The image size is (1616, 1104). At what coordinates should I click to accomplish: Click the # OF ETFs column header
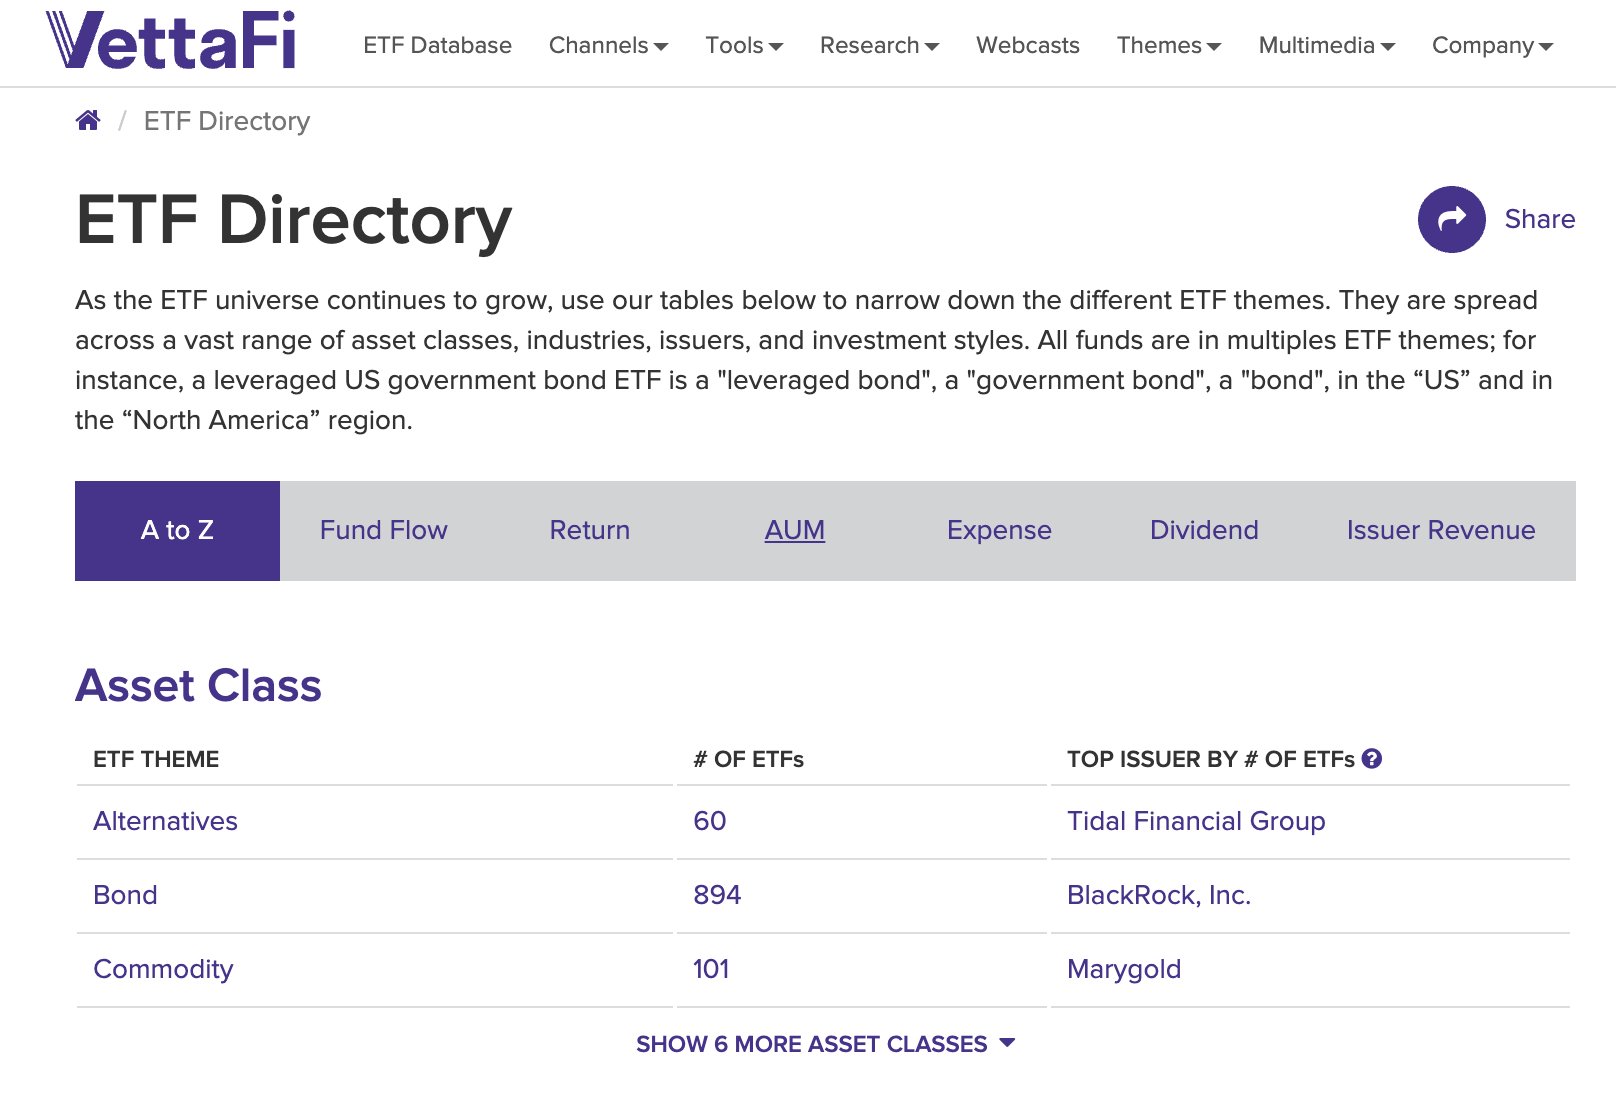click(x=748, y=759)
